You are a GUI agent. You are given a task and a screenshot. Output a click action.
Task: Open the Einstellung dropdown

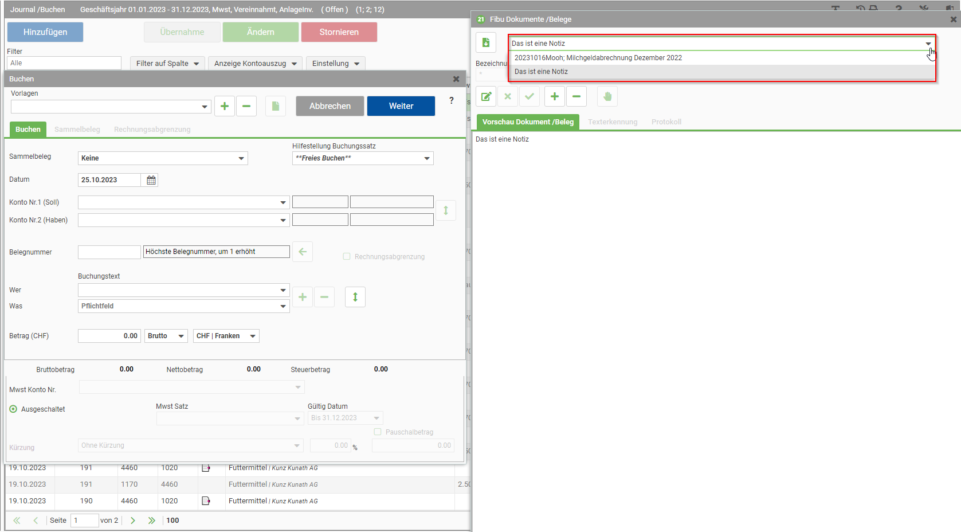click(335, 63)
